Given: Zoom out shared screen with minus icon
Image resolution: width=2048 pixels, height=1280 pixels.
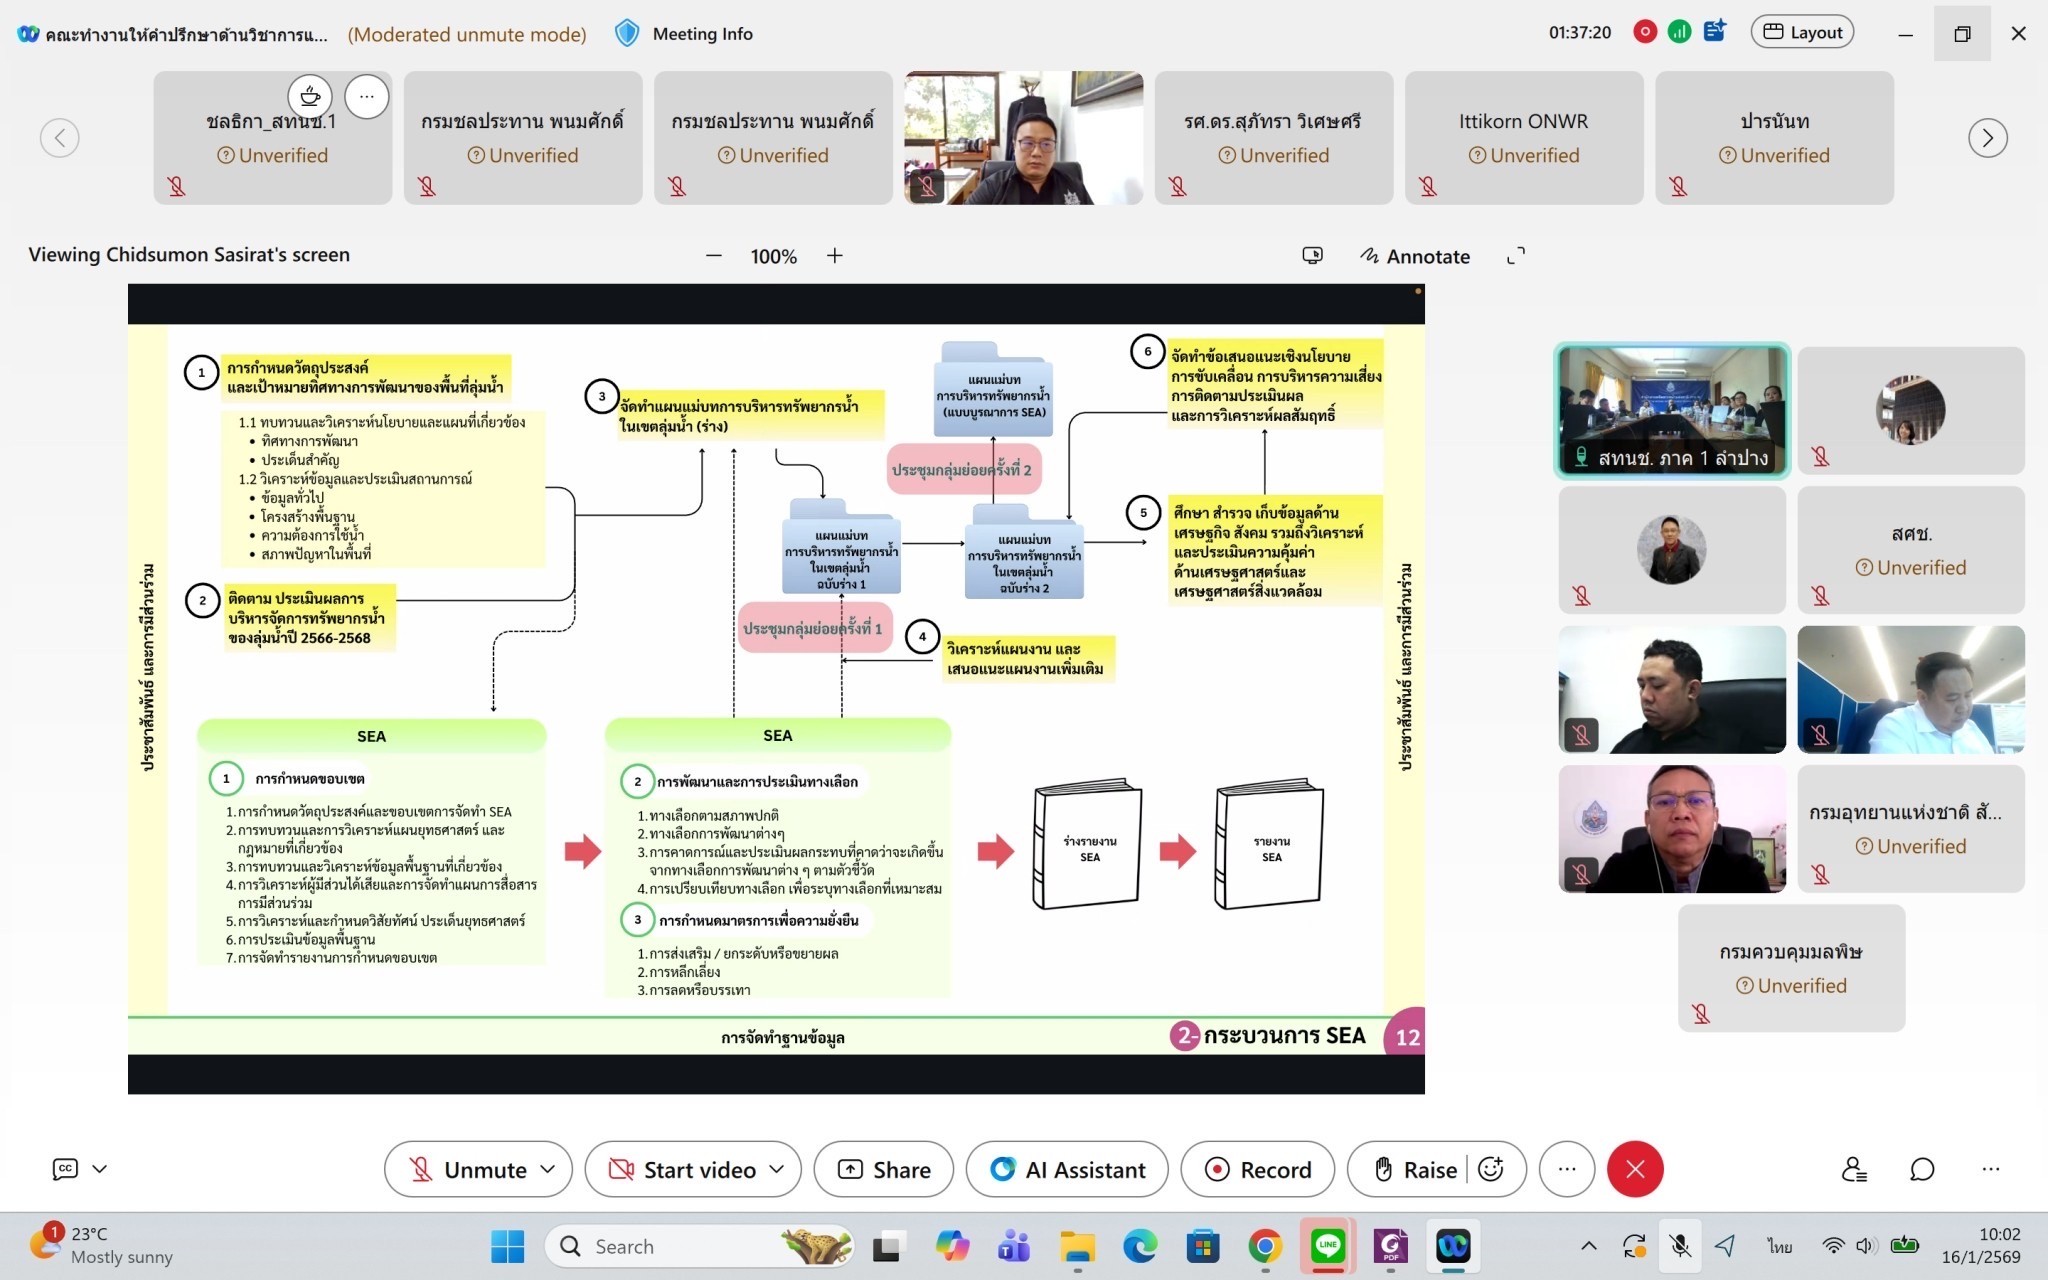Looking at the screenshot, I should pos(713,256).
